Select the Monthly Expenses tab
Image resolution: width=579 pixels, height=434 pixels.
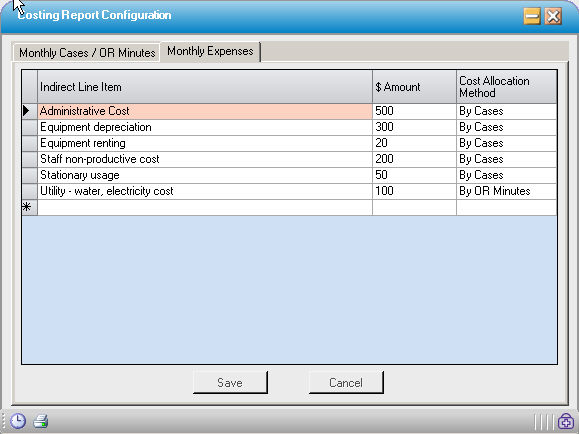pyautogui.click(x=210, y=51)
